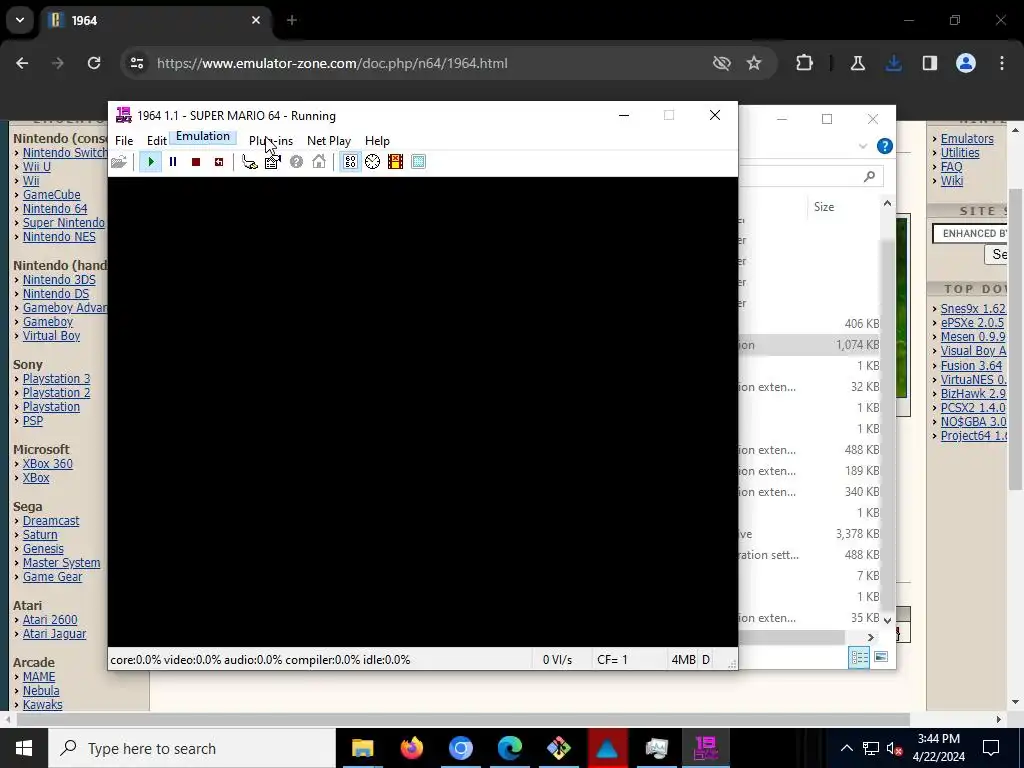Click the Playstation 2 link
Viewport: 1024px width, 768px height.
[x=56, y=392]
